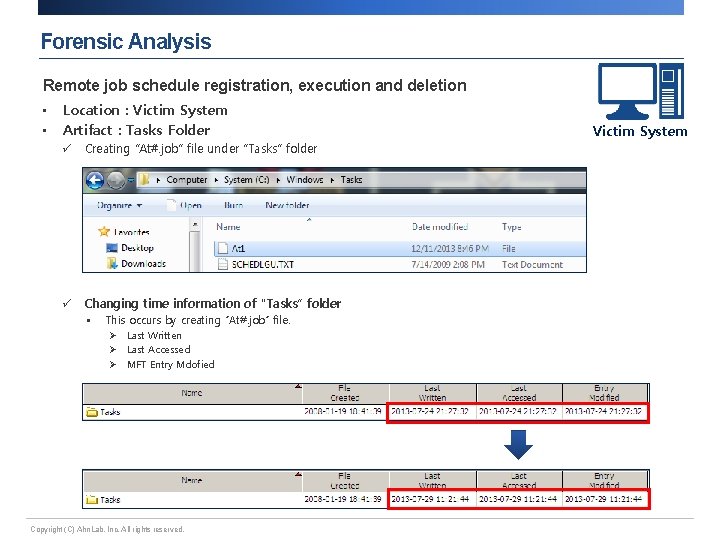The height and width of the screenshot is (540, 720).
Task: Sort by the Type column header
Action: [512, 227]
